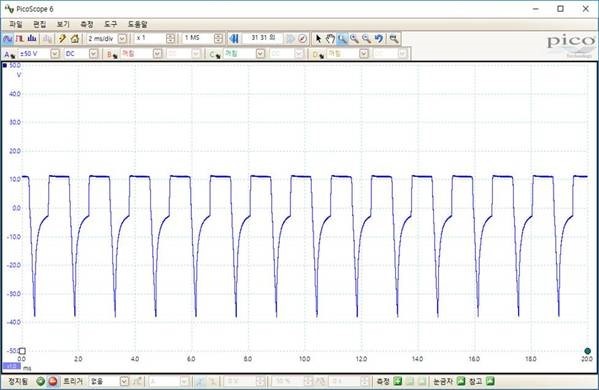599x390 pixels.
Task: Open the 파일 menu
Action: [16, 24]
